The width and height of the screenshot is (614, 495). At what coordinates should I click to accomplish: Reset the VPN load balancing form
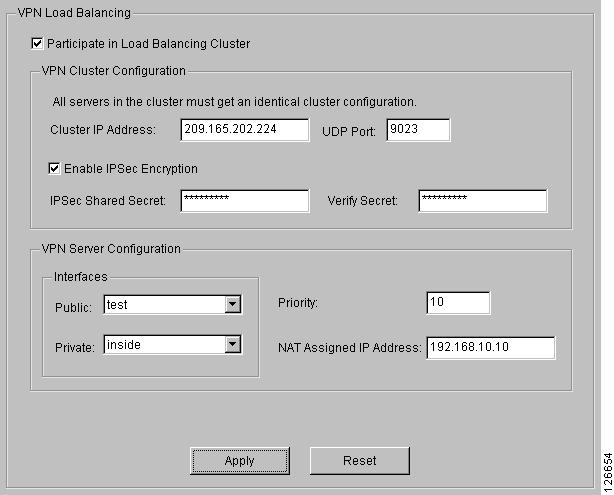click(x=359, y=461)
